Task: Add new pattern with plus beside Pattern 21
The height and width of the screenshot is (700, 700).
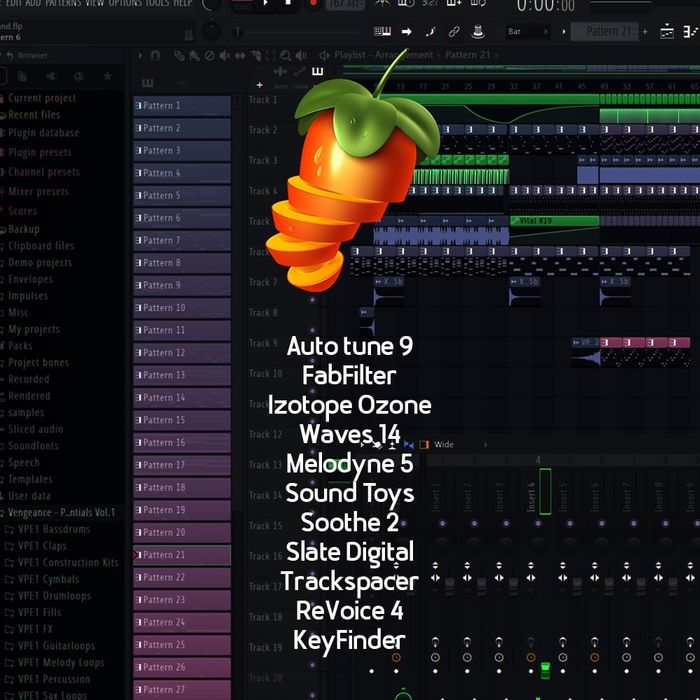Action: pyautogui.click(x=645, y=32)
